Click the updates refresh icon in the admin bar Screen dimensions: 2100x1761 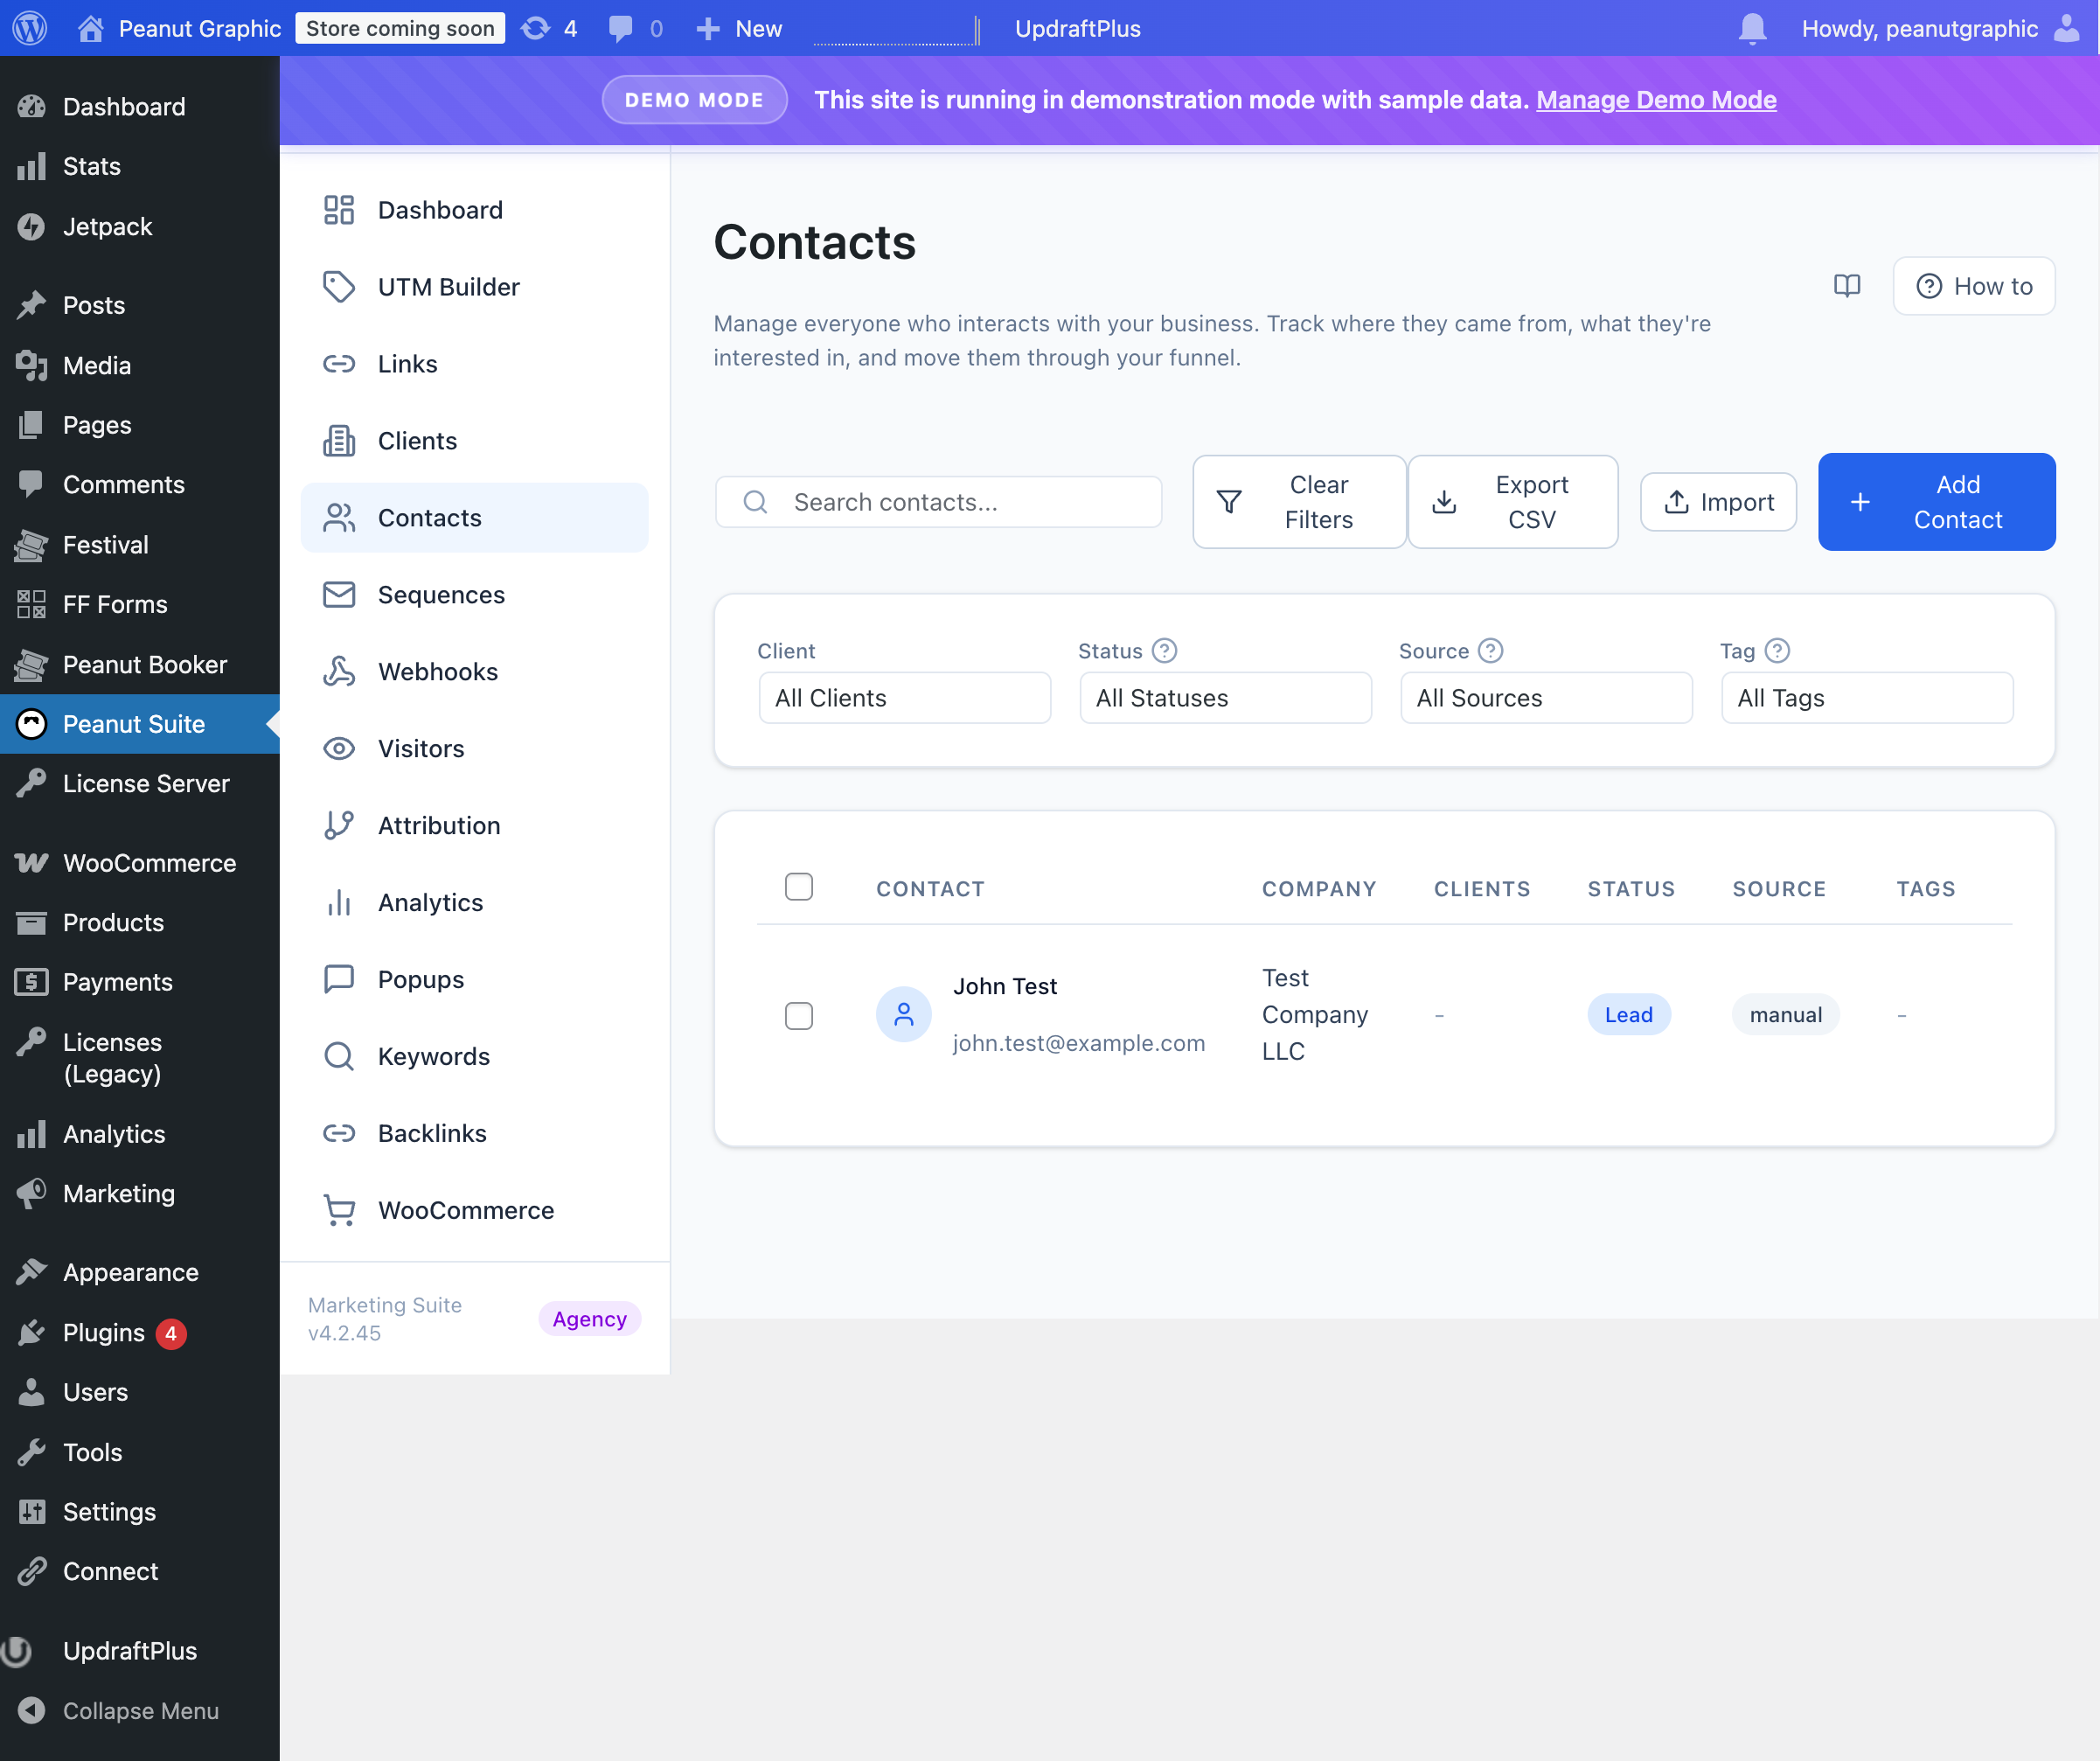(x=536, y=28)
